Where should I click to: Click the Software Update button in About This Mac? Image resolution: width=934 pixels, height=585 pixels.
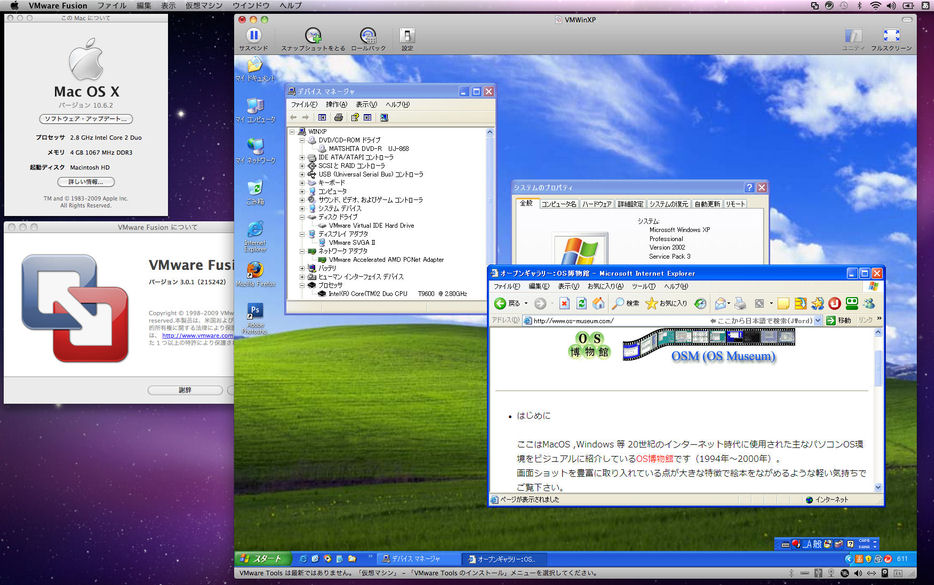(x=86, y=119)
